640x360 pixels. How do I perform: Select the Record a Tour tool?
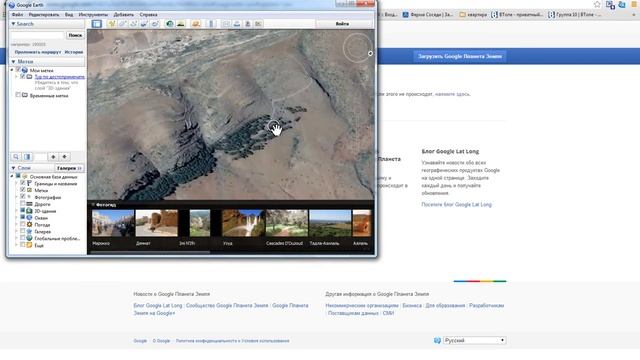(155, 24)
